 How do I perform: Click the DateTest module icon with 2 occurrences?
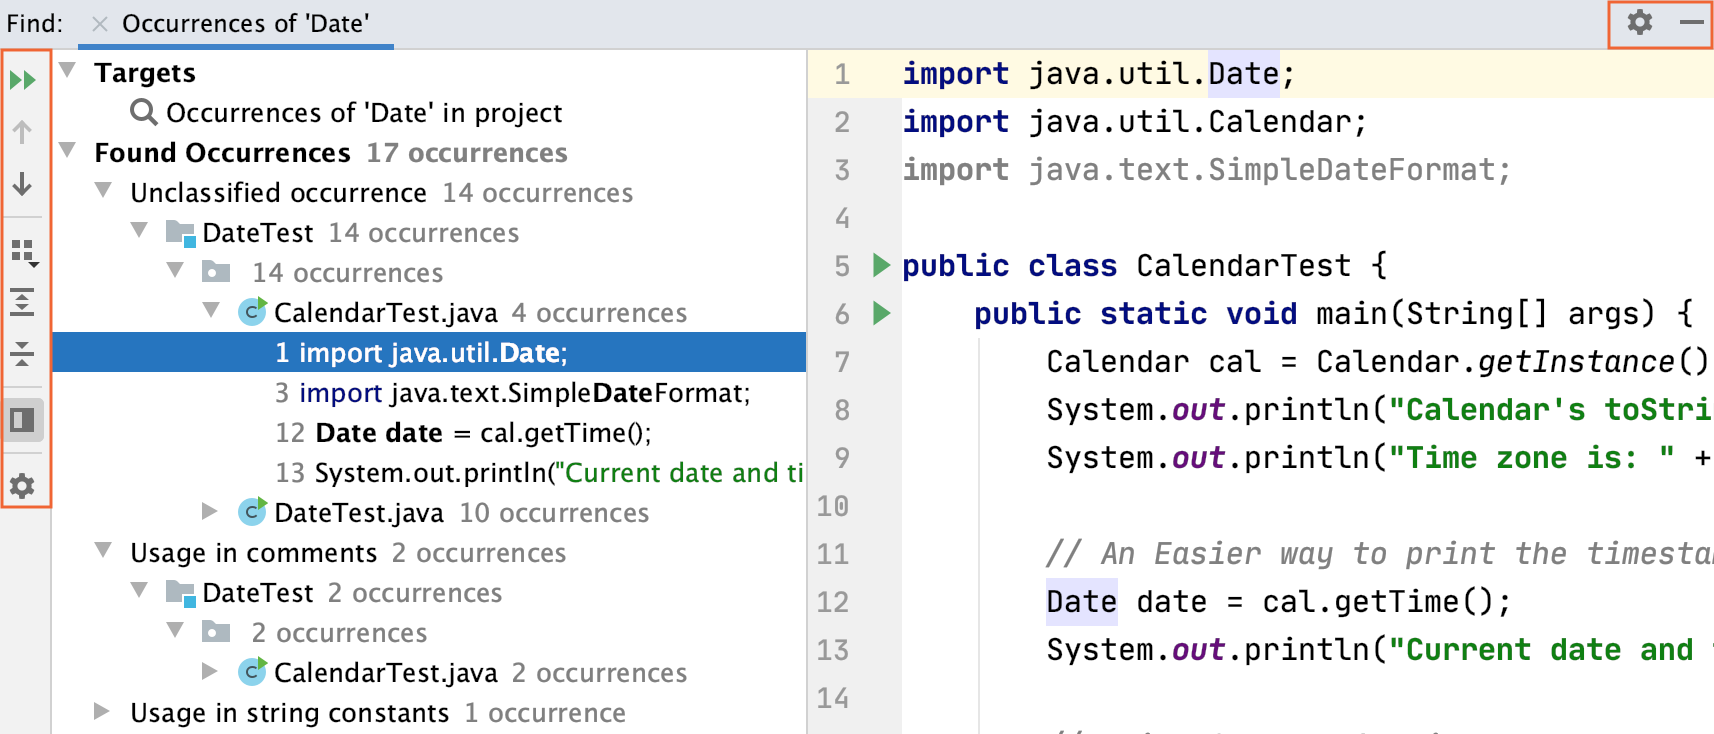click(181, 593)
